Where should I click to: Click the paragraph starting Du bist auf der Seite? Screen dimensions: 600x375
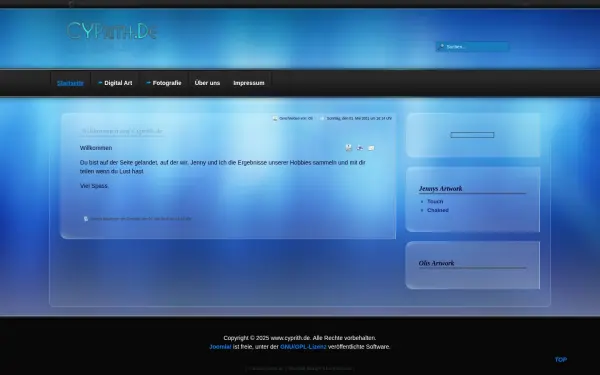tap(222, 167)
